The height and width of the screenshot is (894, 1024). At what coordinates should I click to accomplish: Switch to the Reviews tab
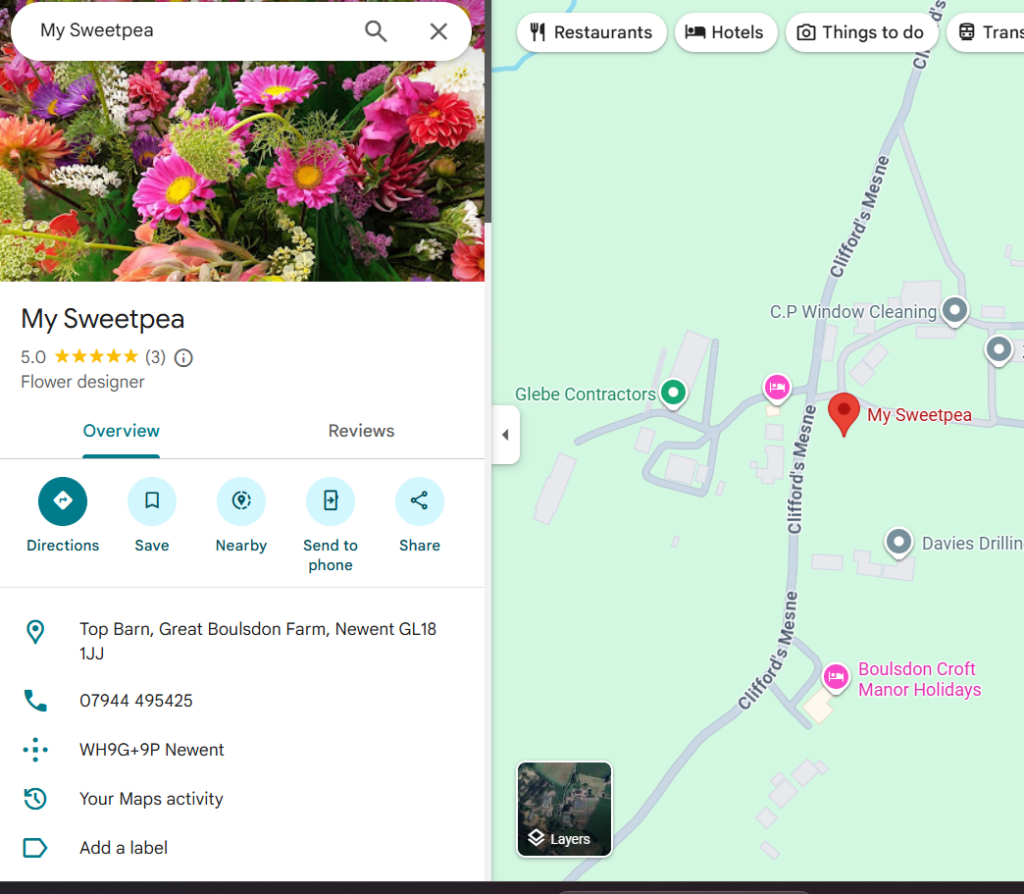(x=361, y=431)
